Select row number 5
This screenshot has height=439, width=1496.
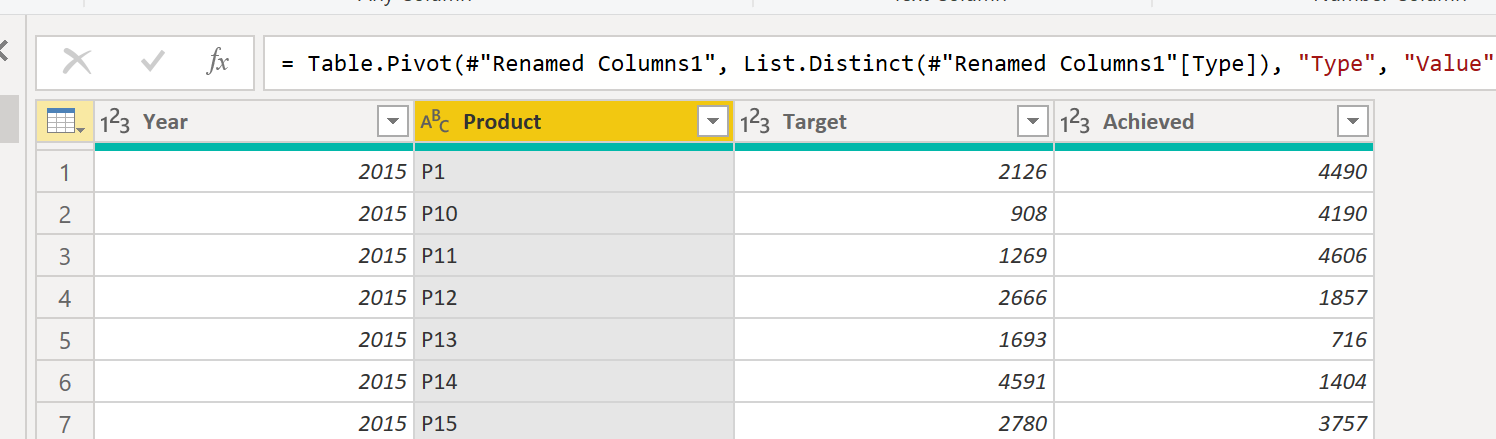pos(65,340)
